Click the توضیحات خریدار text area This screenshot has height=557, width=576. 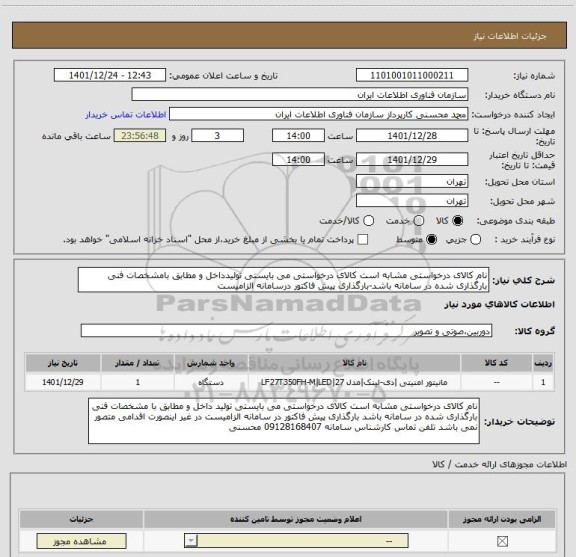284,421
